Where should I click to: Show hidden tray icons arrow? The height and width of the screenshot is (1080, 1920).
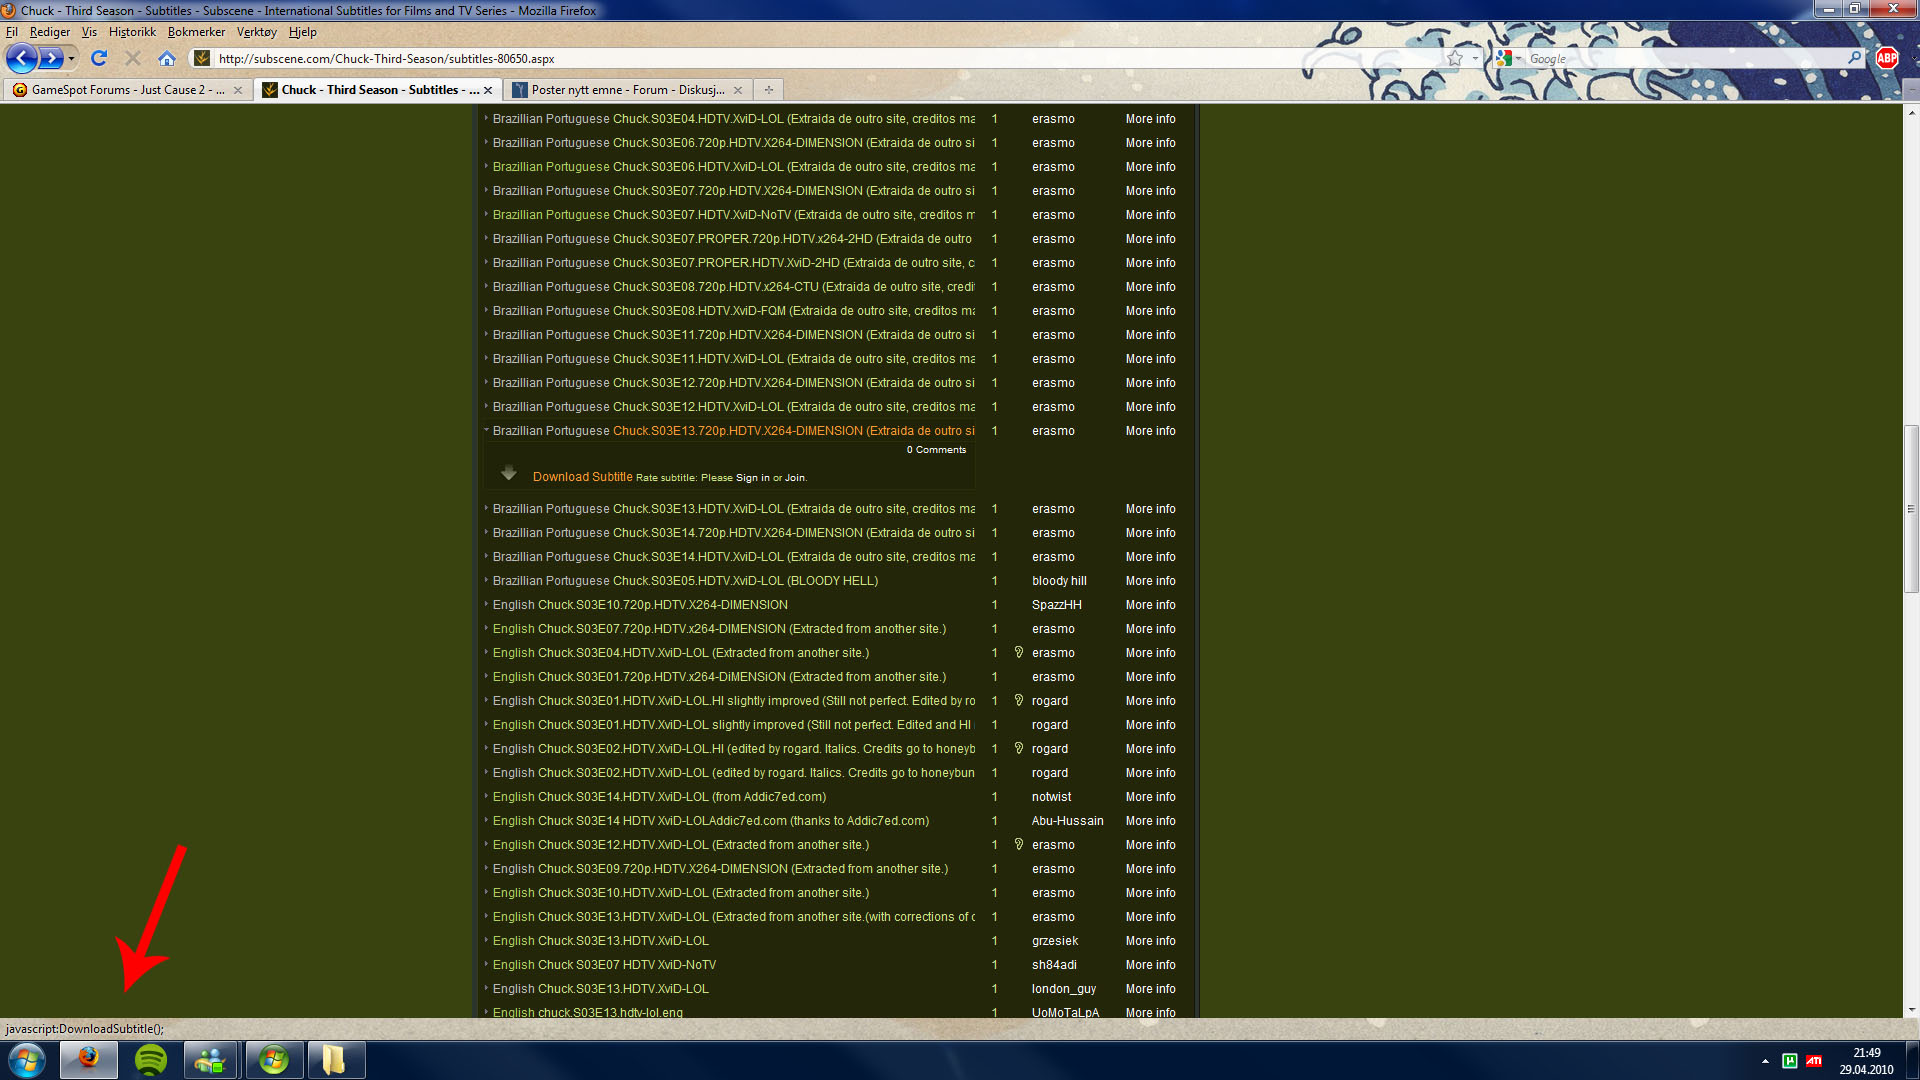(1765, 1061)
